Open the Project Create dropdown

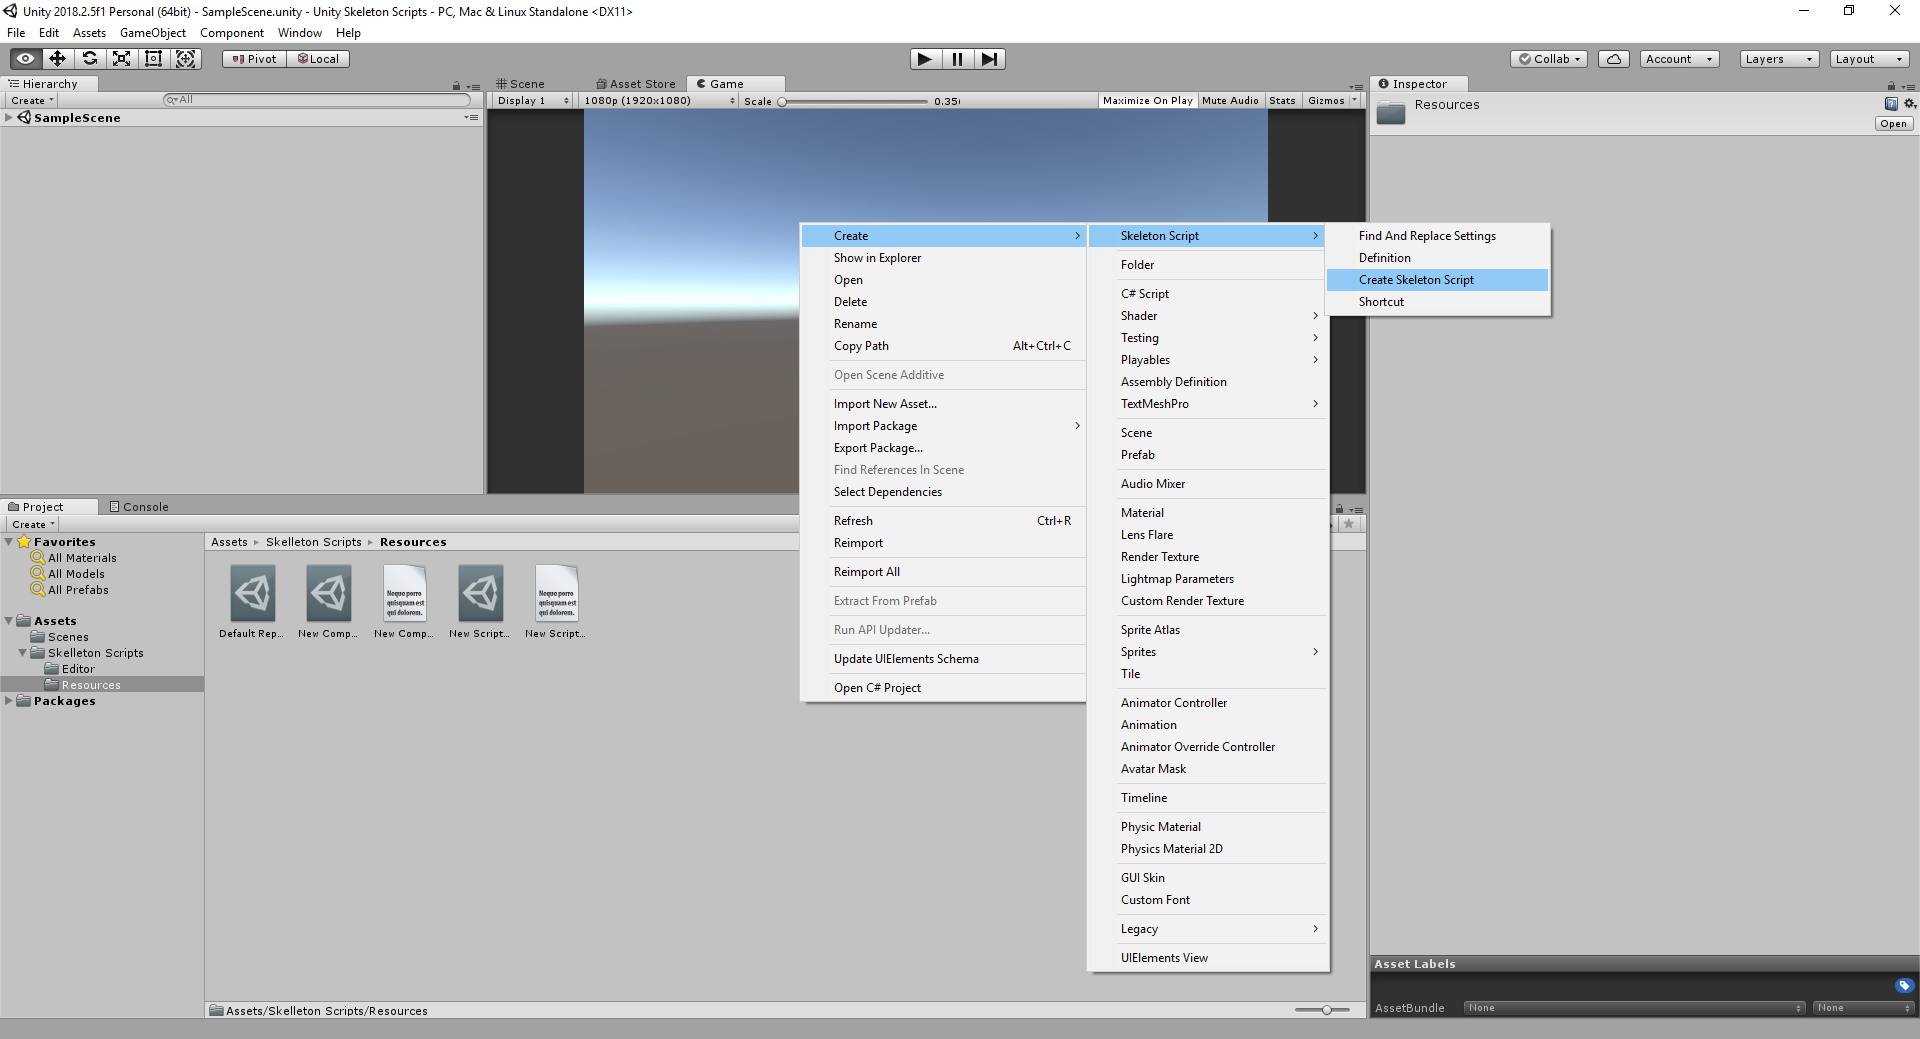click(x=32, y=525)
